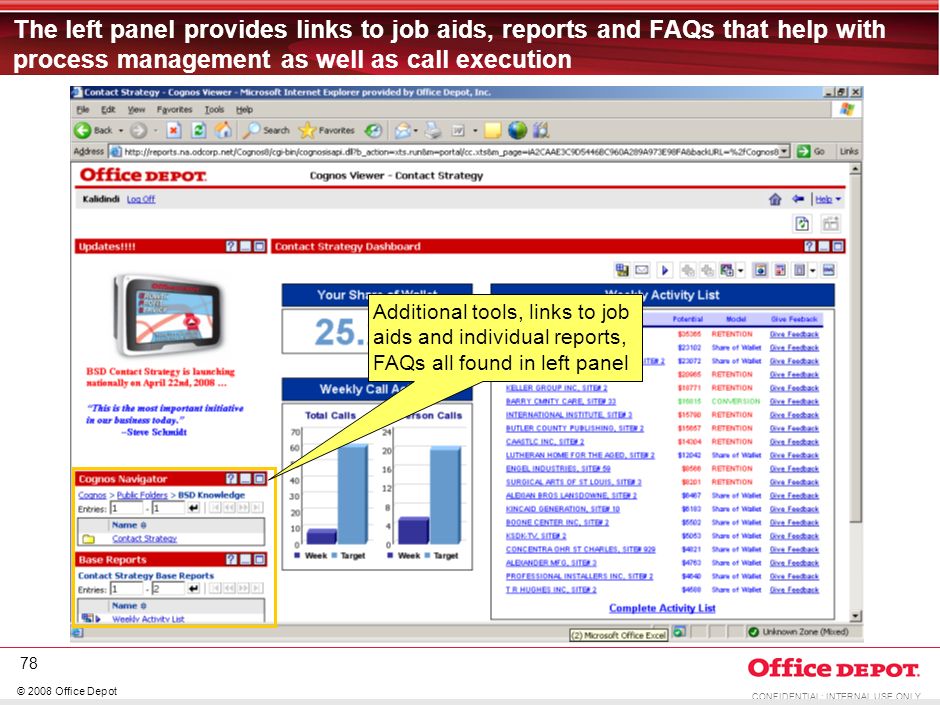Open help for Cognos Navigator portlet
This screenshot has width=940, height=705.
pyautogui.click(x=231, y=478)
